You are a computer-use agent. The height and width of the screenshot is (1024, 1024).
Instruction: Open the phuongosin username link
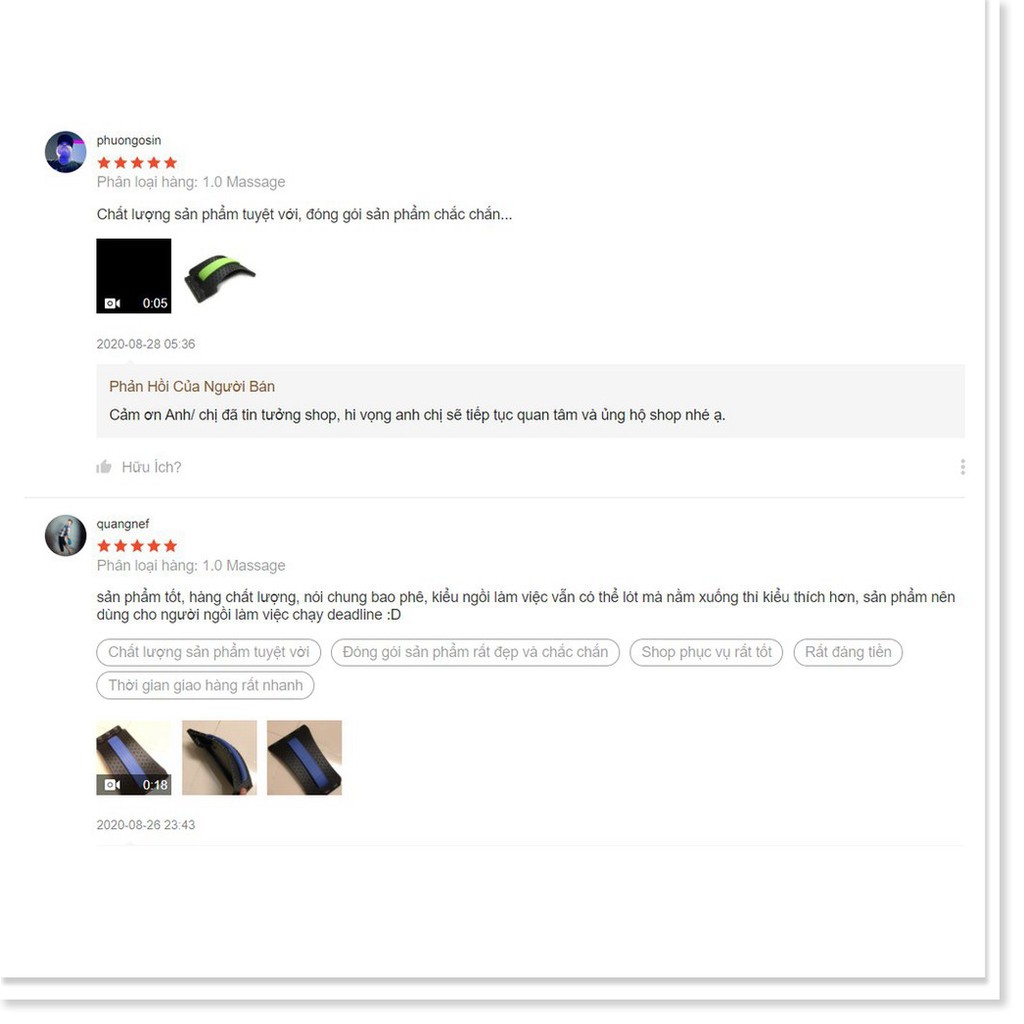point(130,142)
